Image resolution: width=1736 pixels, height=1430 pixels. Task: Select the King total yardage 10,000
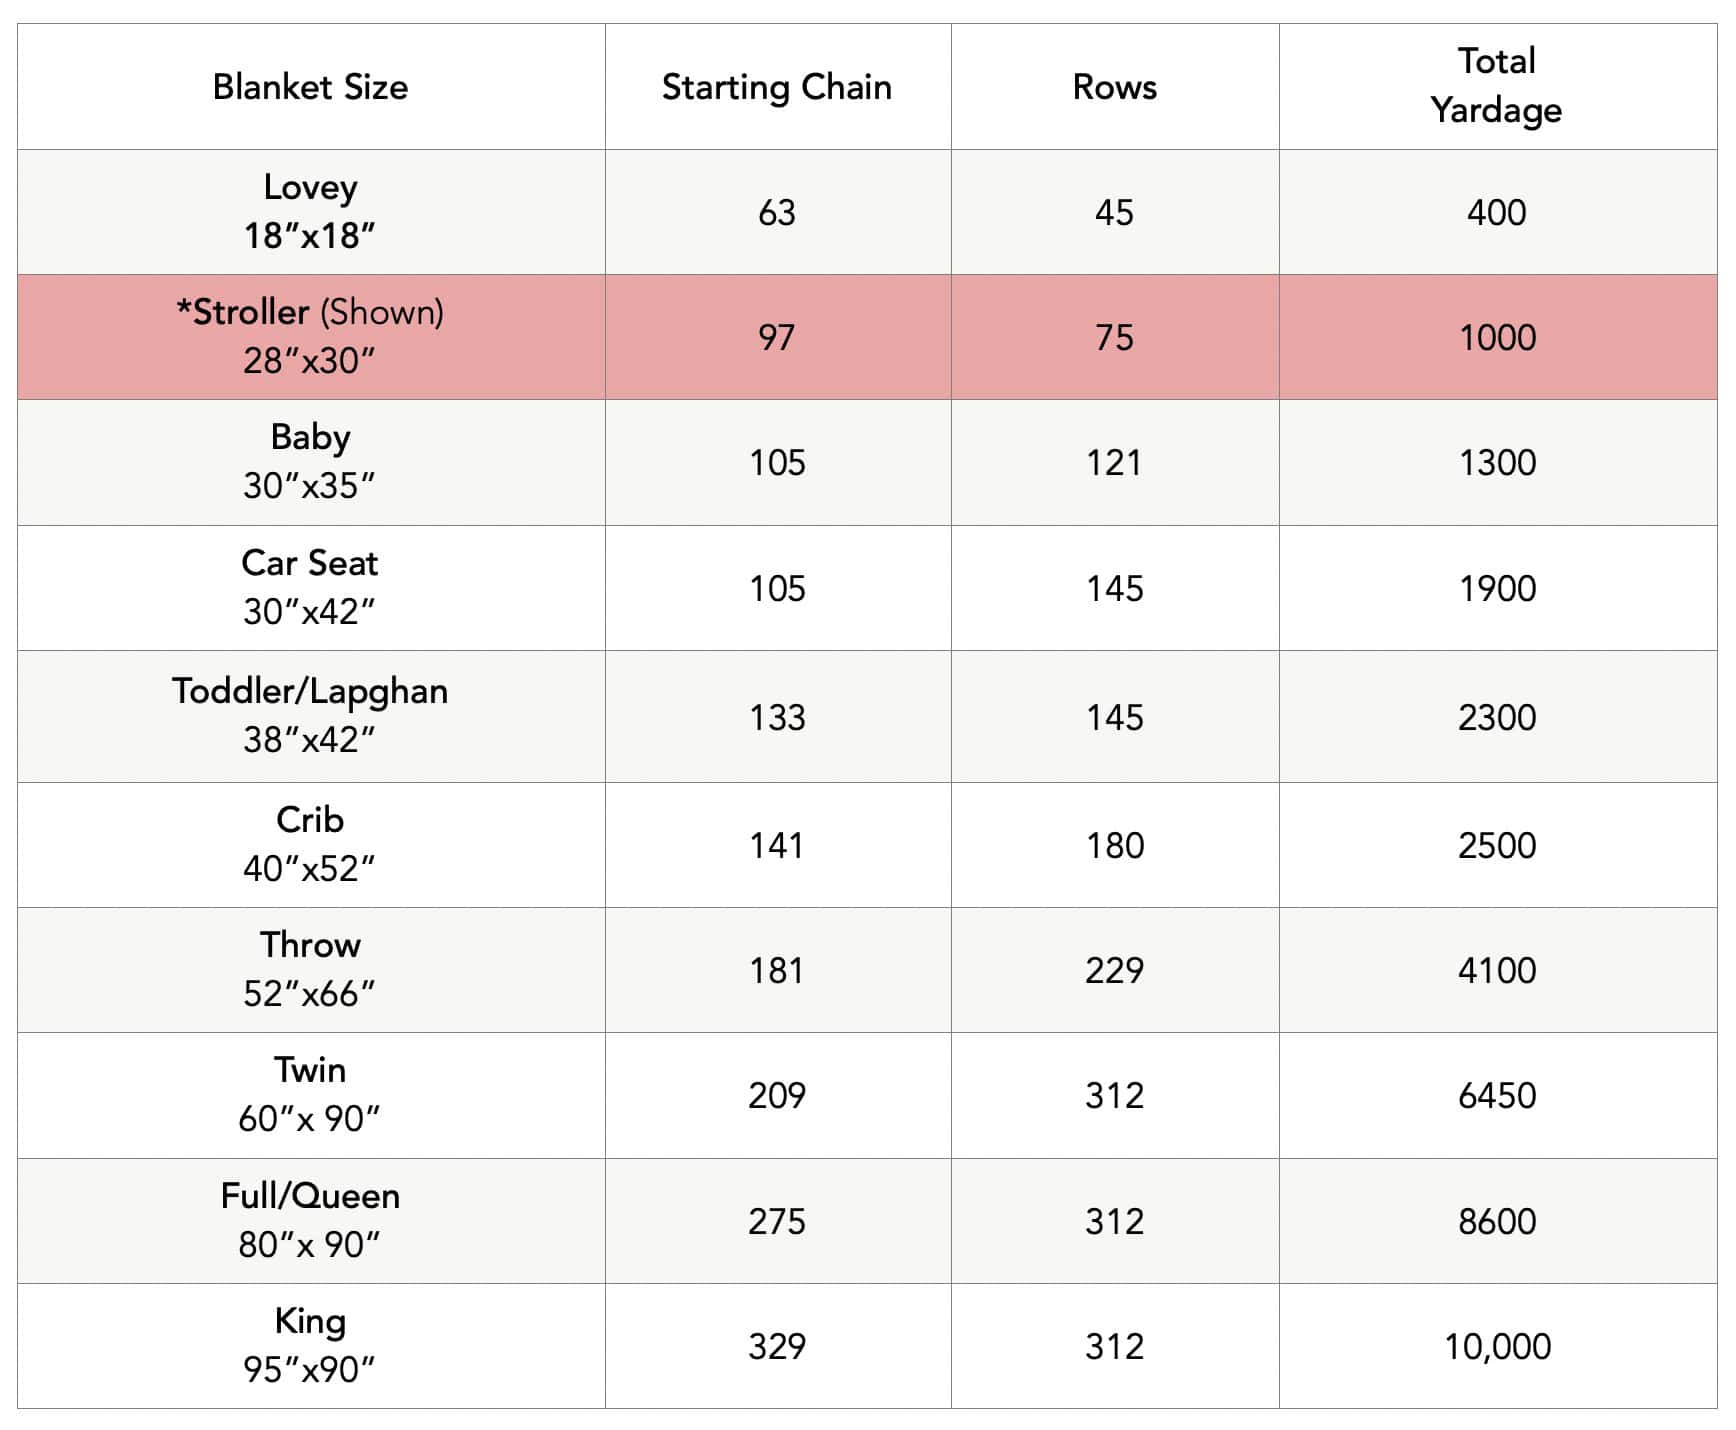pyautogui.click(x=1498, y=1347)
